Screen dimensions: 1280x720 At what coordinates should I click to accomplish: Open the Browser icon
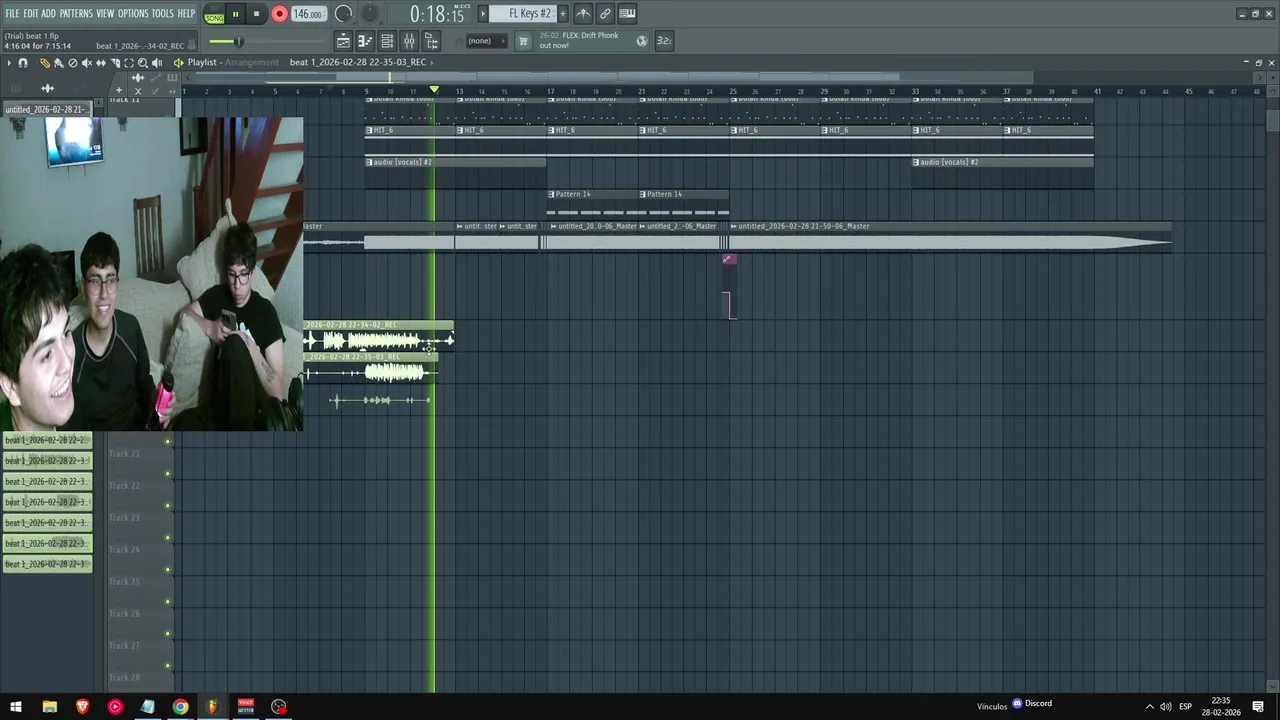431,41
